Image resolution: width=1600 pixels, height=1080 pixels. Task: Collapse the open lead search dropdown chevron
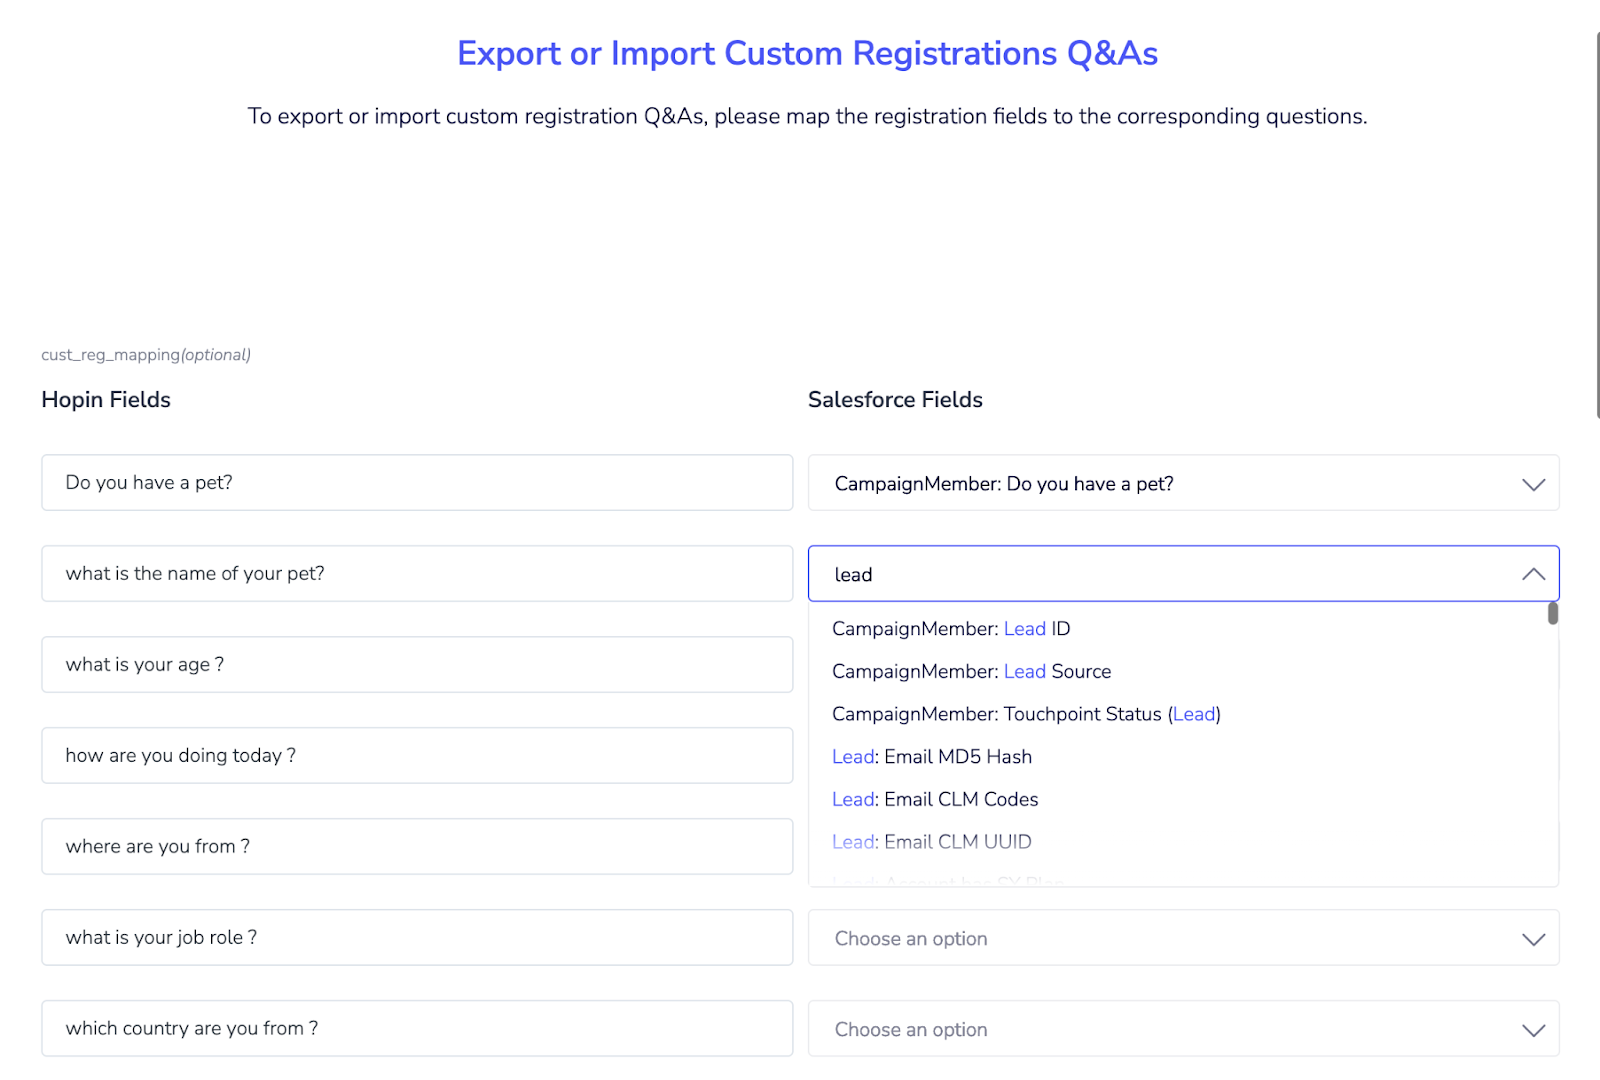tap(1533, 574)
